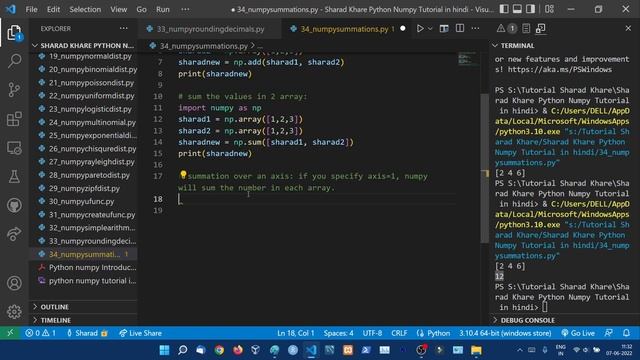
Task: Open the Testing flask view
Action: coord(14,176)
